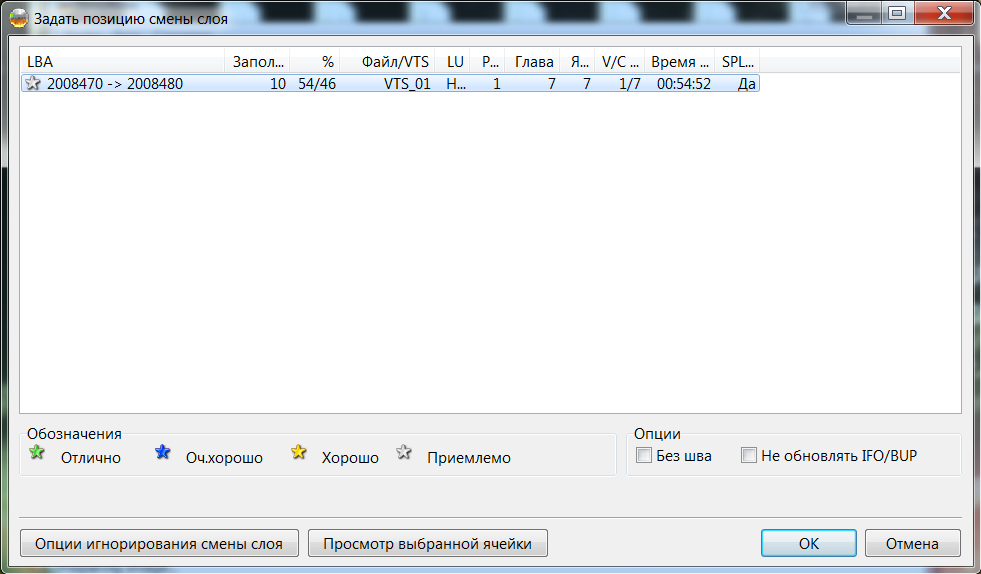Click the 'Да' SPLIP cell
981x574 pixels.
click(x=746, y=84)
